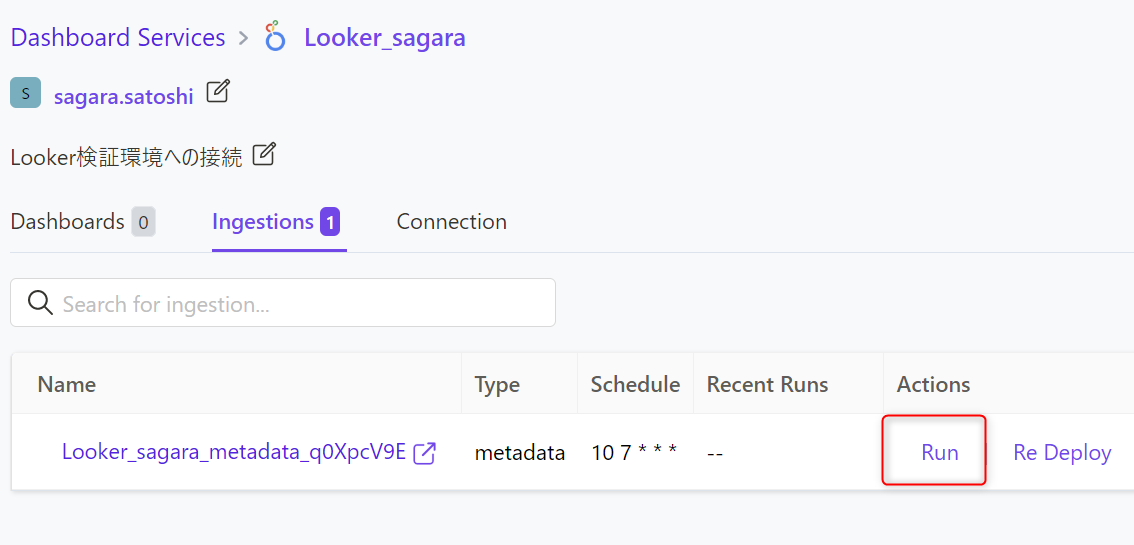The height and width of the screenshot is (545, 1134).
Task: Click the edit description pencil icon
Action: click(264, 154)
